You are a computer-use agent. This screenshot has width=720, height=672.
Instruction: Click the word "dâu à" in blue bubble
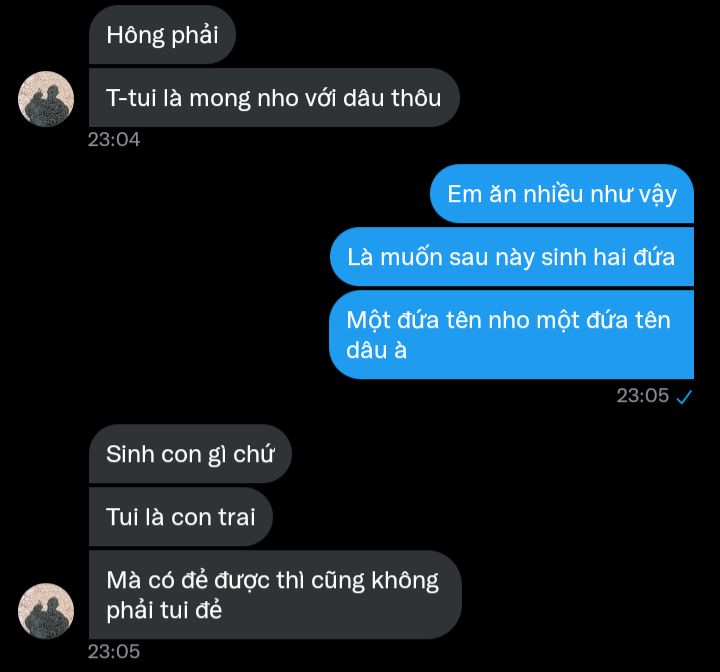tap(377, 350)
